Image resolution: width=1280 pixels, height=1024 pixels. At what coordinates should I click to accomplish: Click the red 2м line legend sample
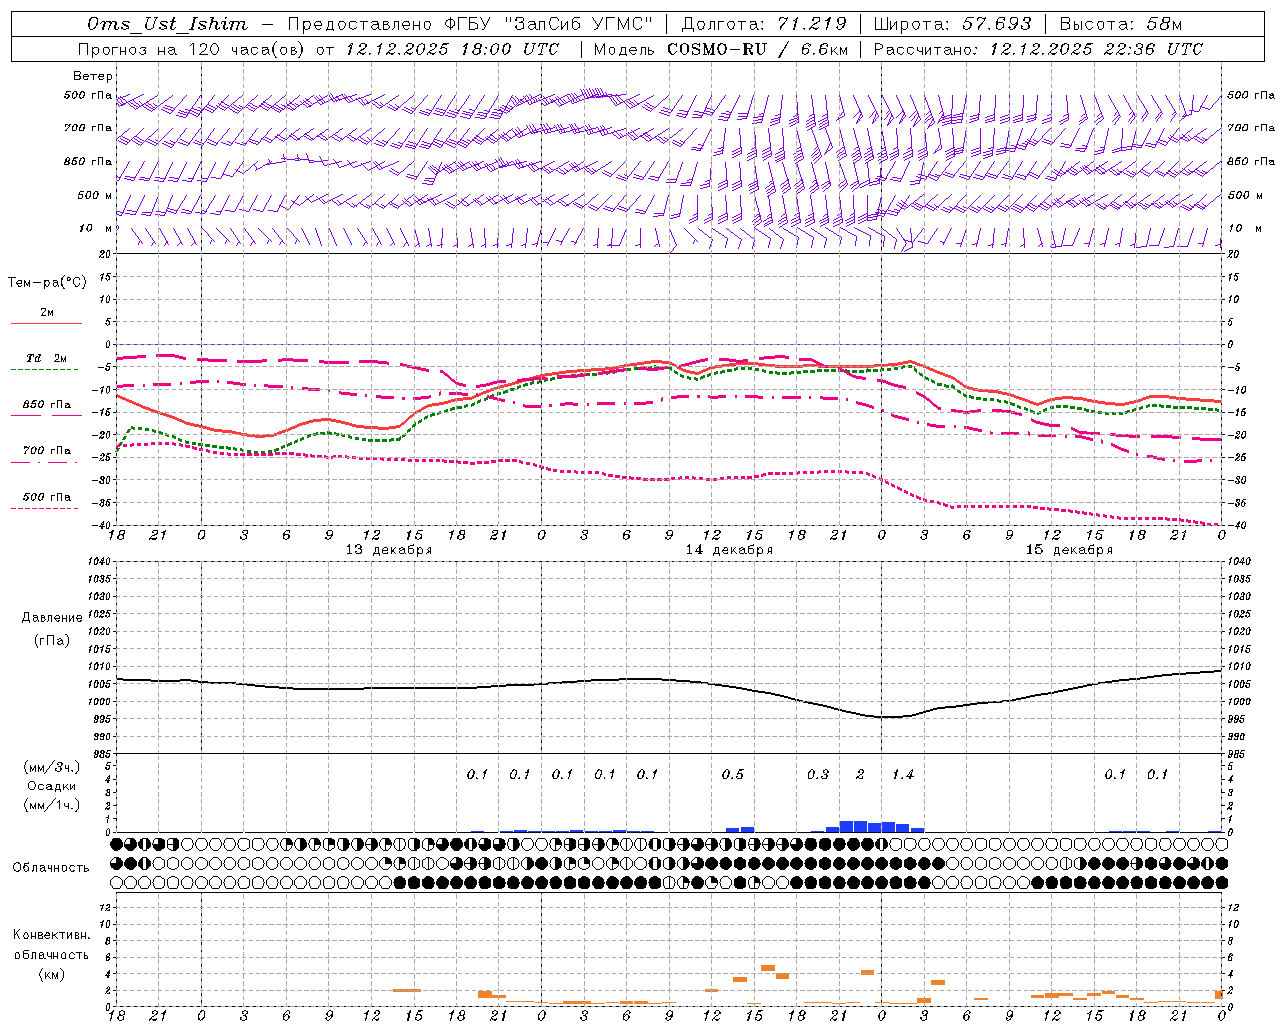tap(46, 323)
